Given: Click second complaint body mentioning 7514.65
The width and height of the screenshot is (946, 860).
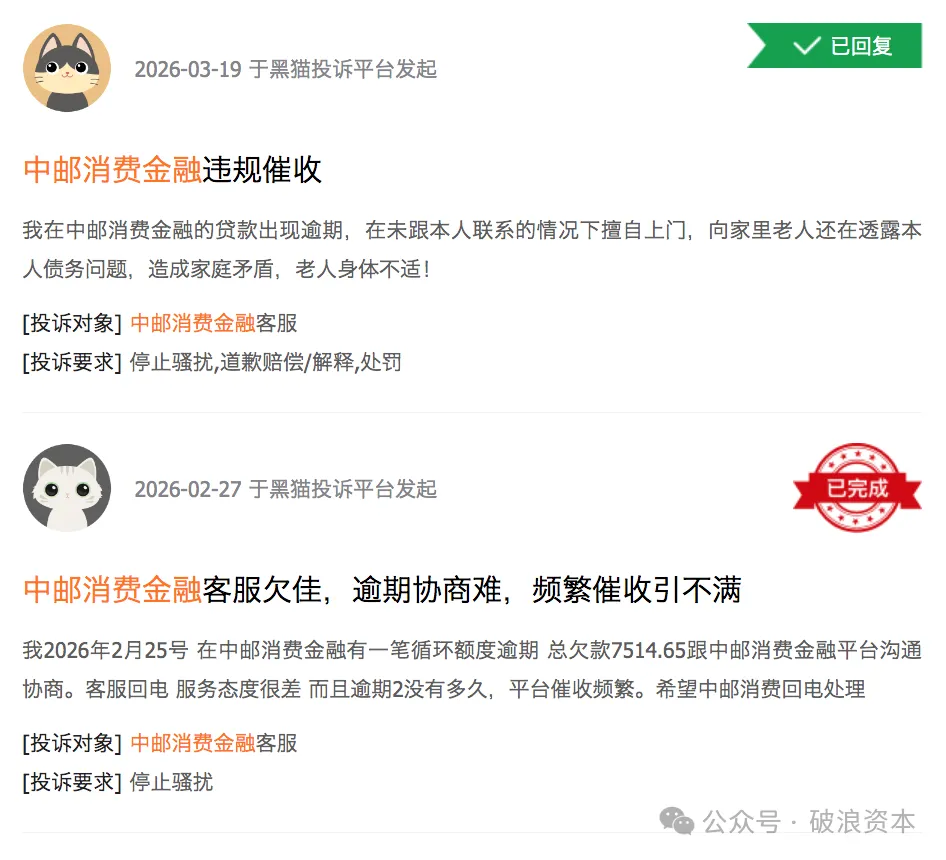Looking at the screenshot, I should pyautogui.click(x=472, y=669).
